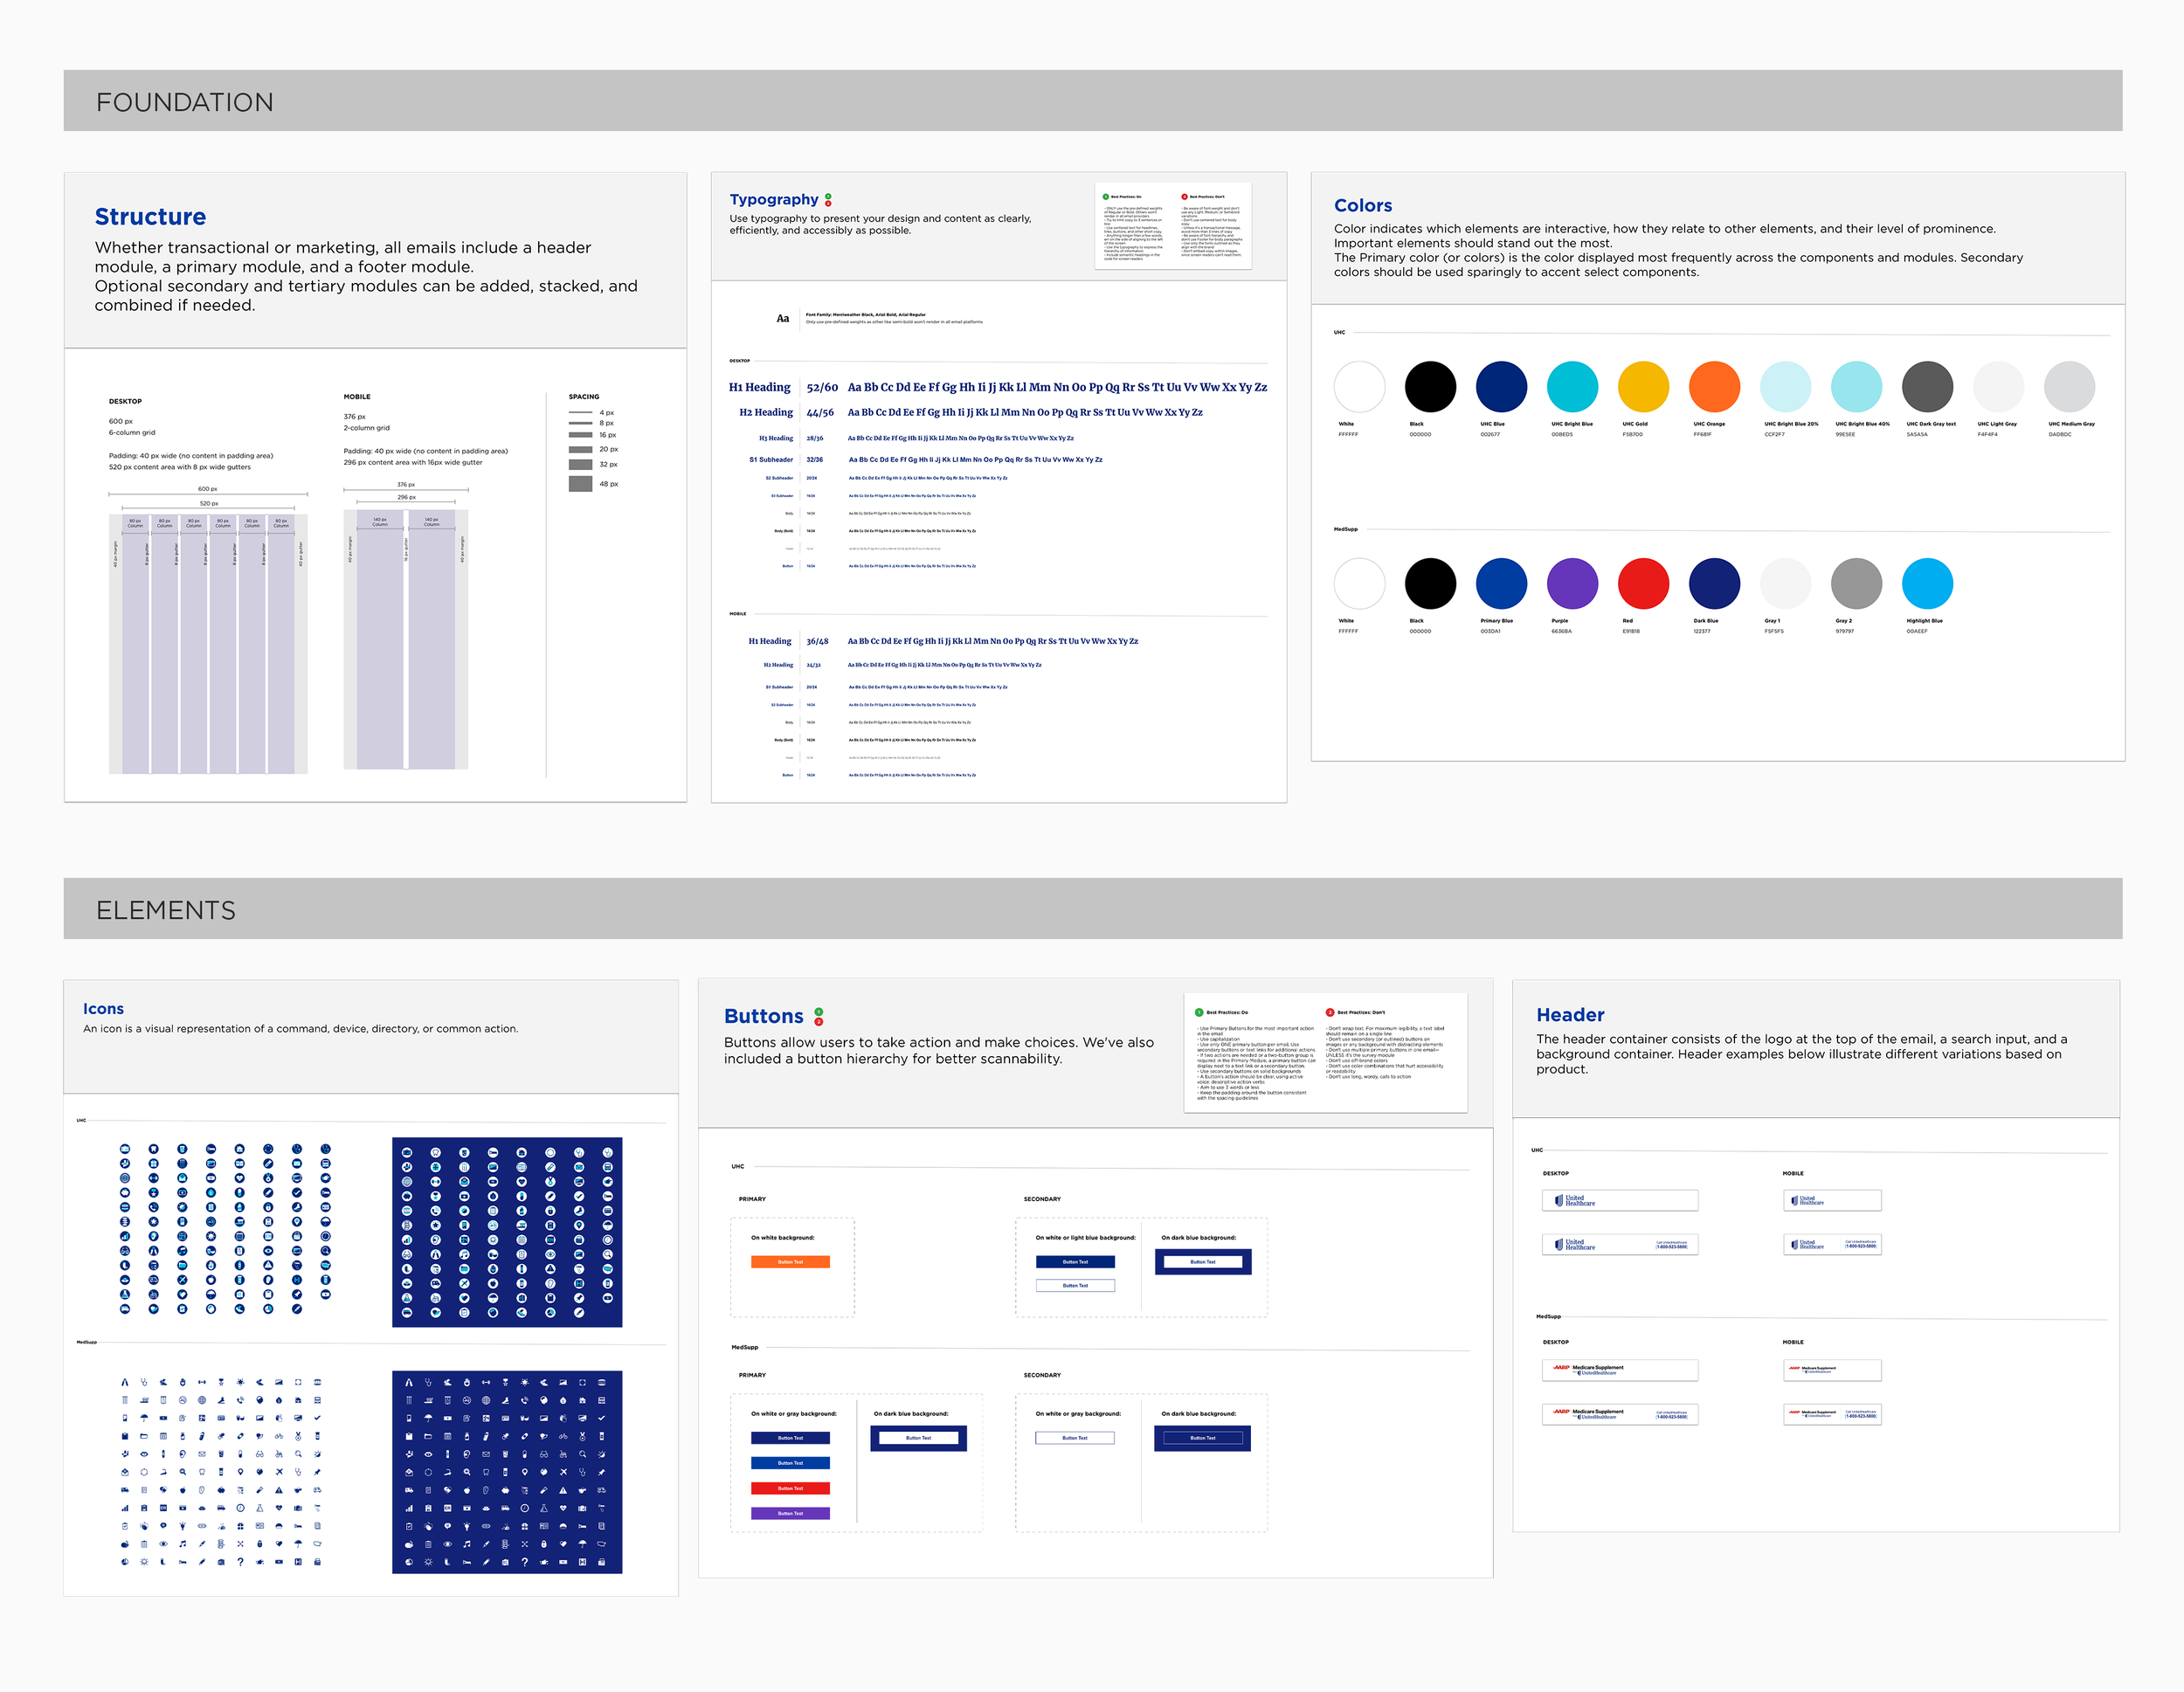Click the checkmark icon in UHC light icon grid
Image resolution: width=2184 pixels, height=1692 pixels.
(297, 1193)
